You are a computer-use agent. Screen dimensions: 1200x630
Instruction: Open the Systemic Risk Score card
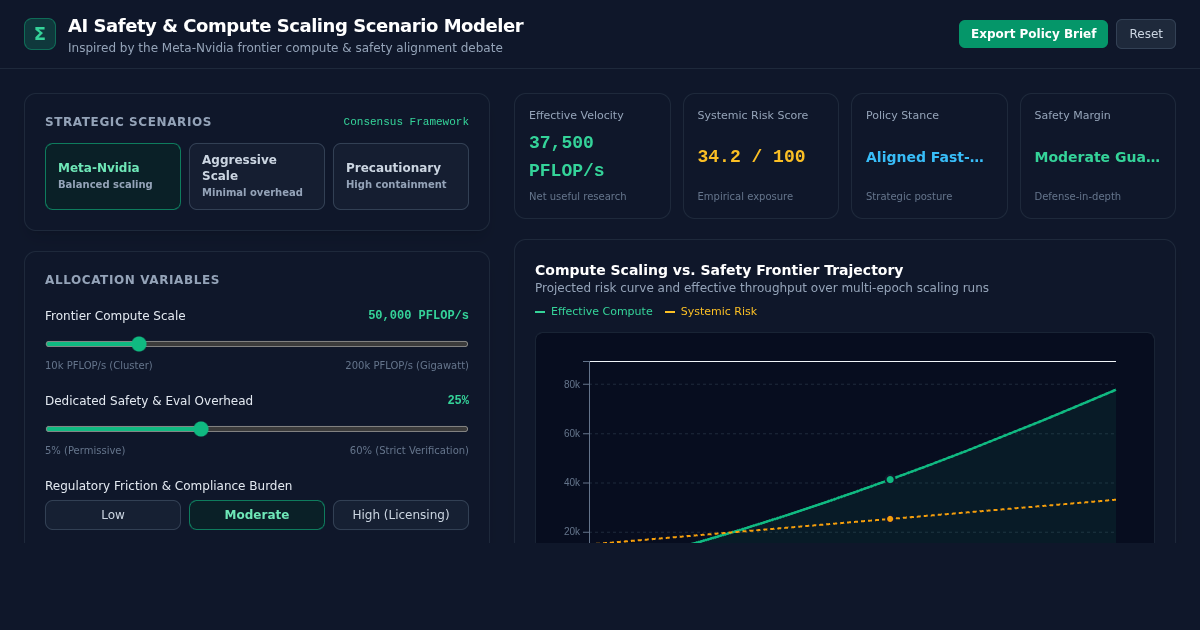[x=761, y=156]
